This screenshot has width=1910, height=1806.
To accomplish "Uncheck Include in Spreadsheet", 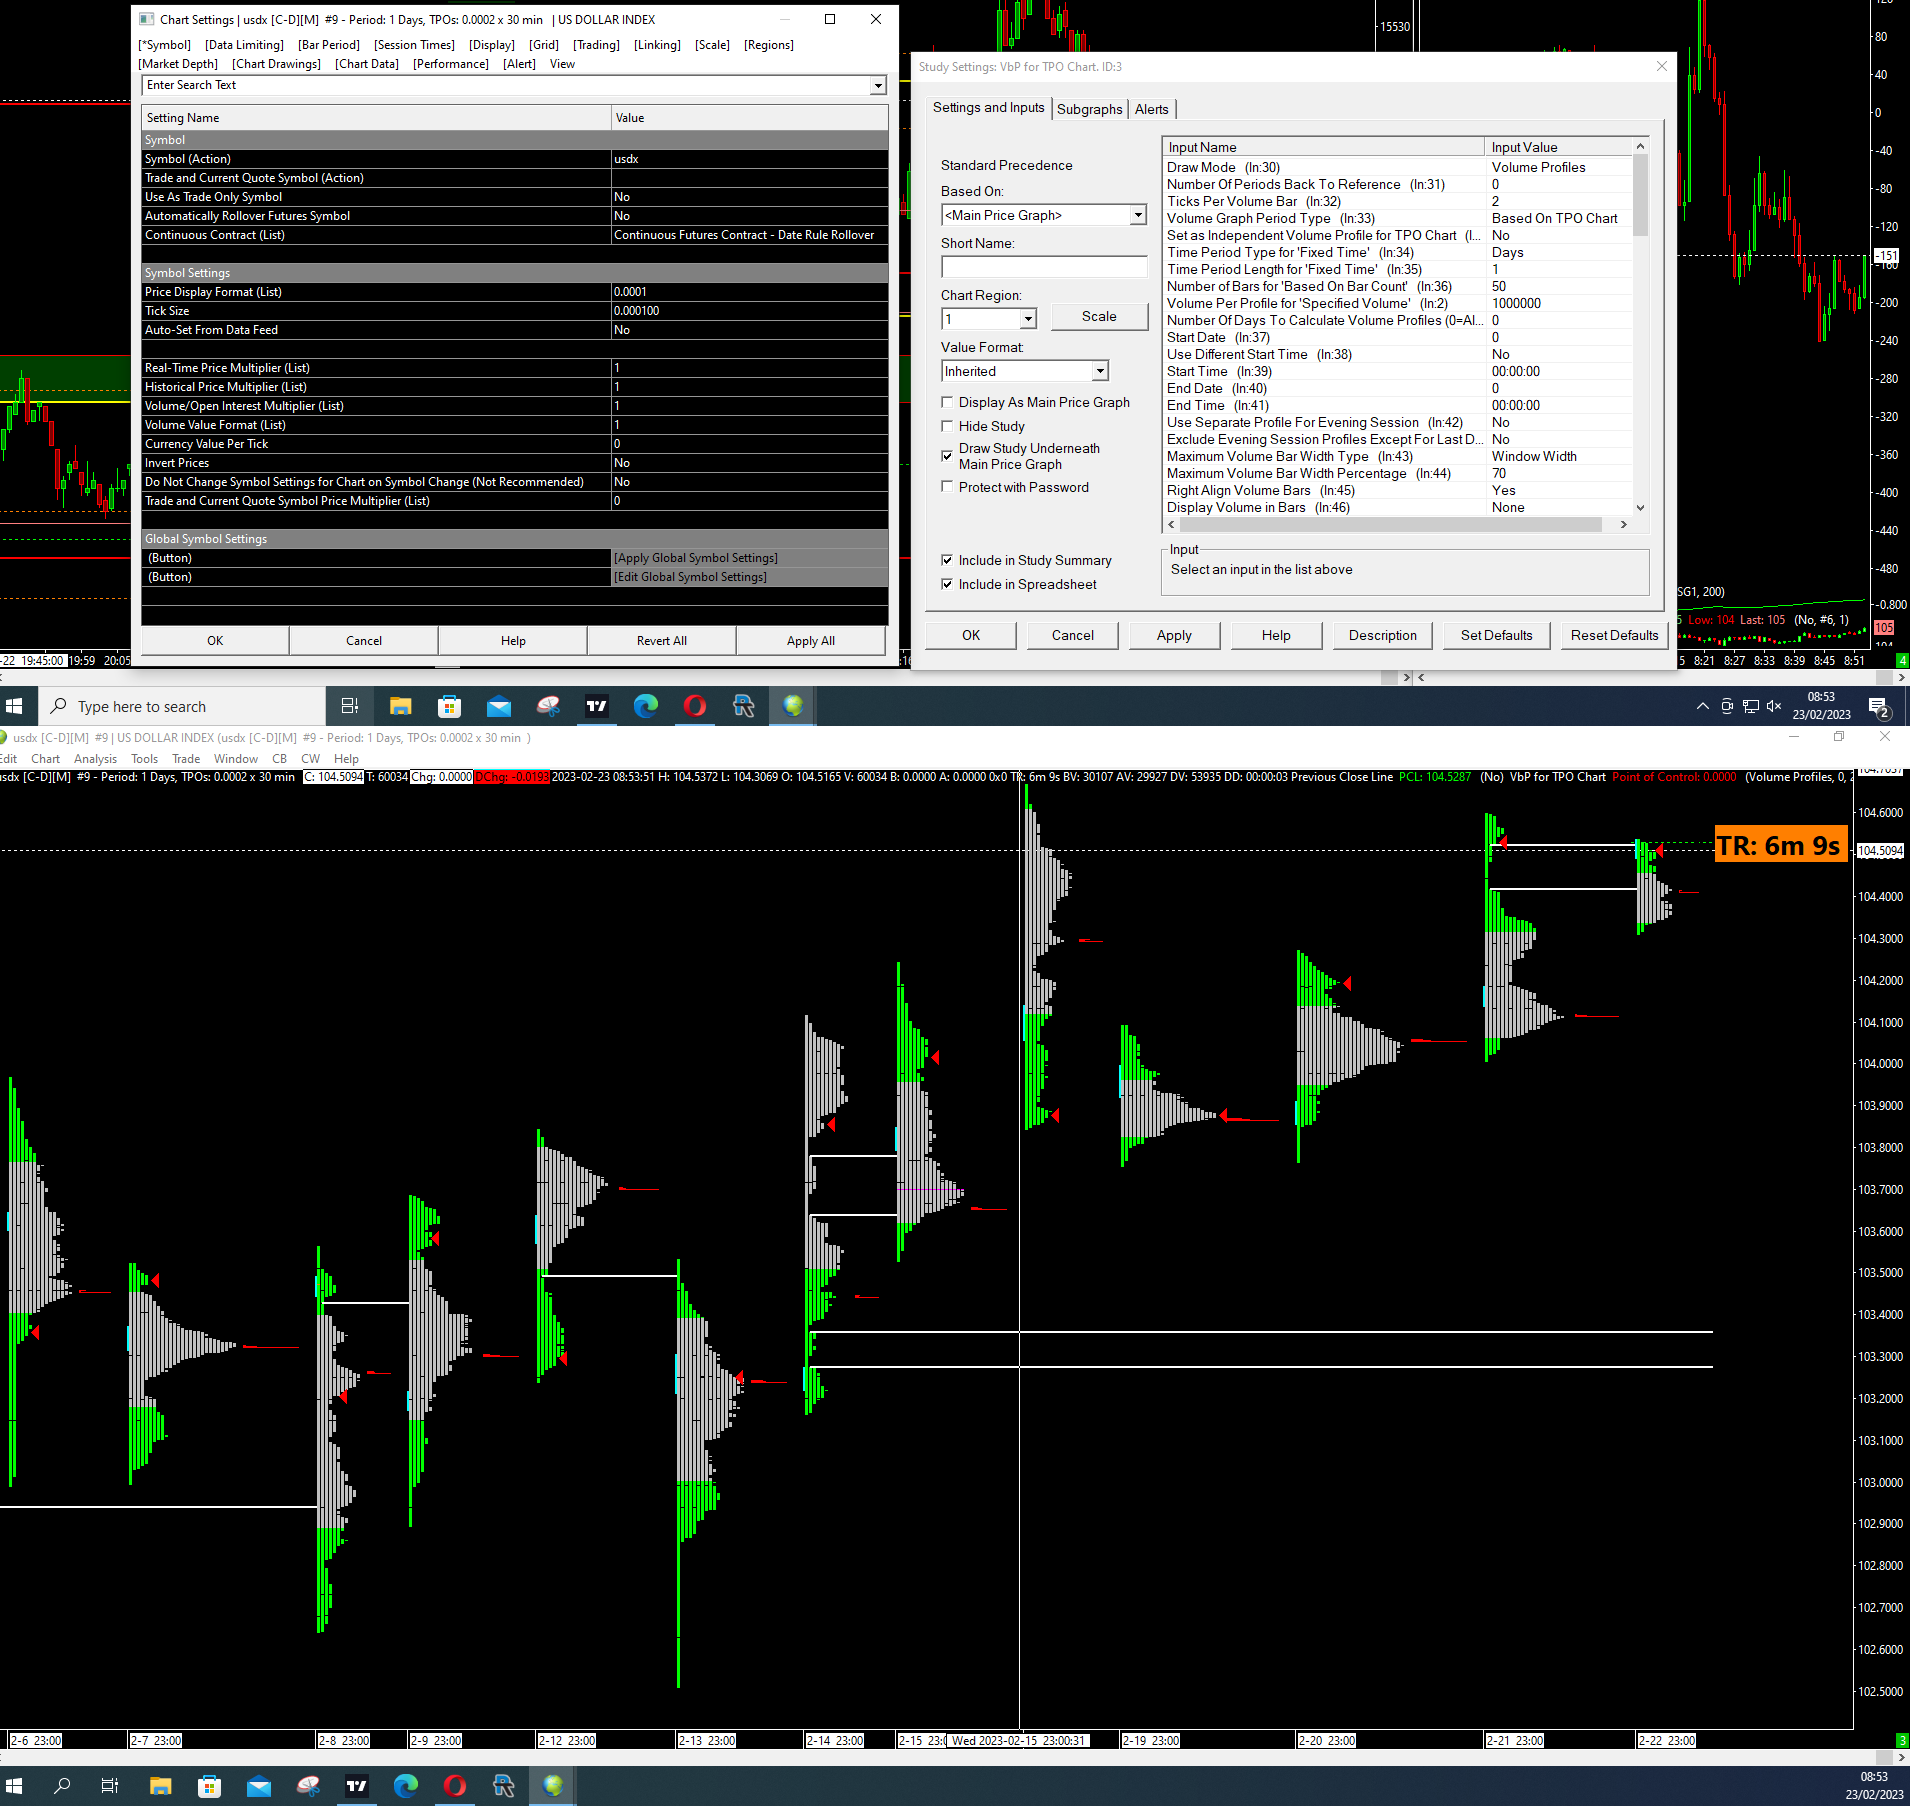I will 947,584.
